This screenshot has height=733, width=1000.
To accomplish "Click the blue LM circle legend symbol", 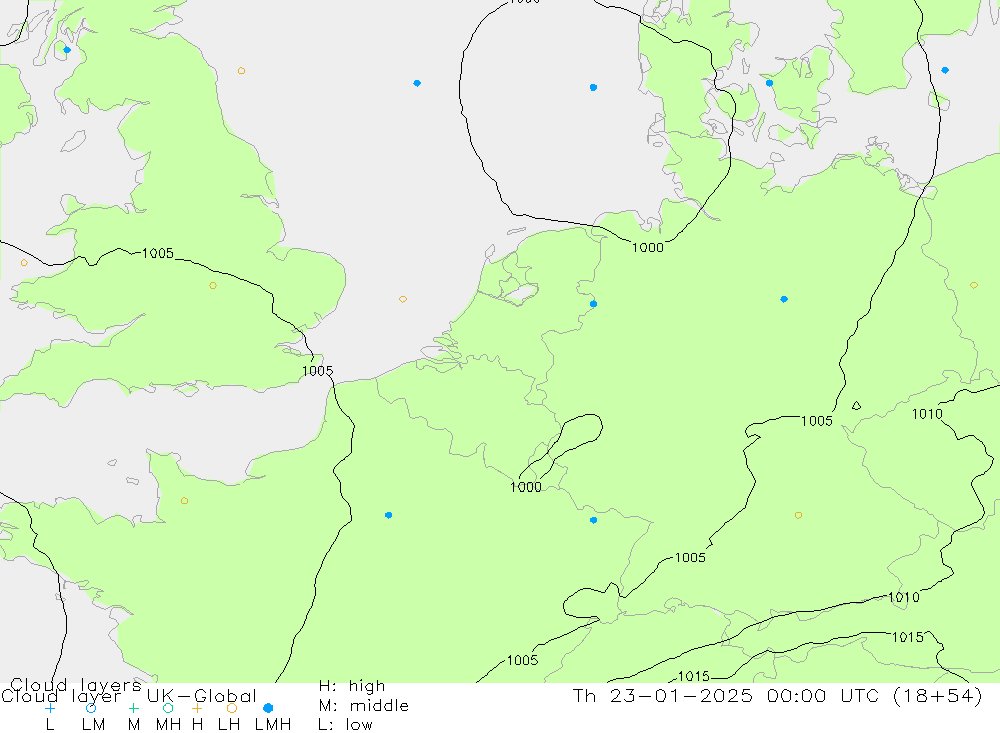I will pyautogui.click(x=91, y=708).
